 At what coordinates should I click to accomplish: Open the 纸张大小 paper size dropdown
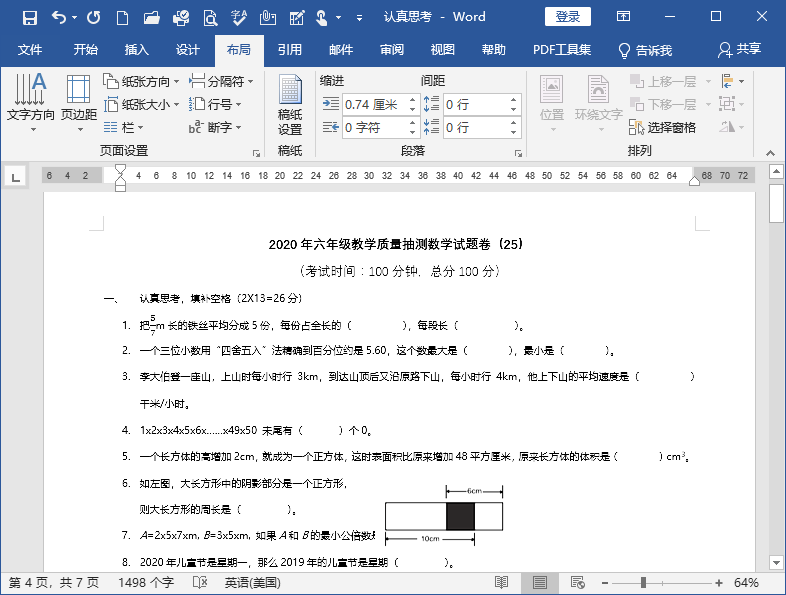(143, 104)
